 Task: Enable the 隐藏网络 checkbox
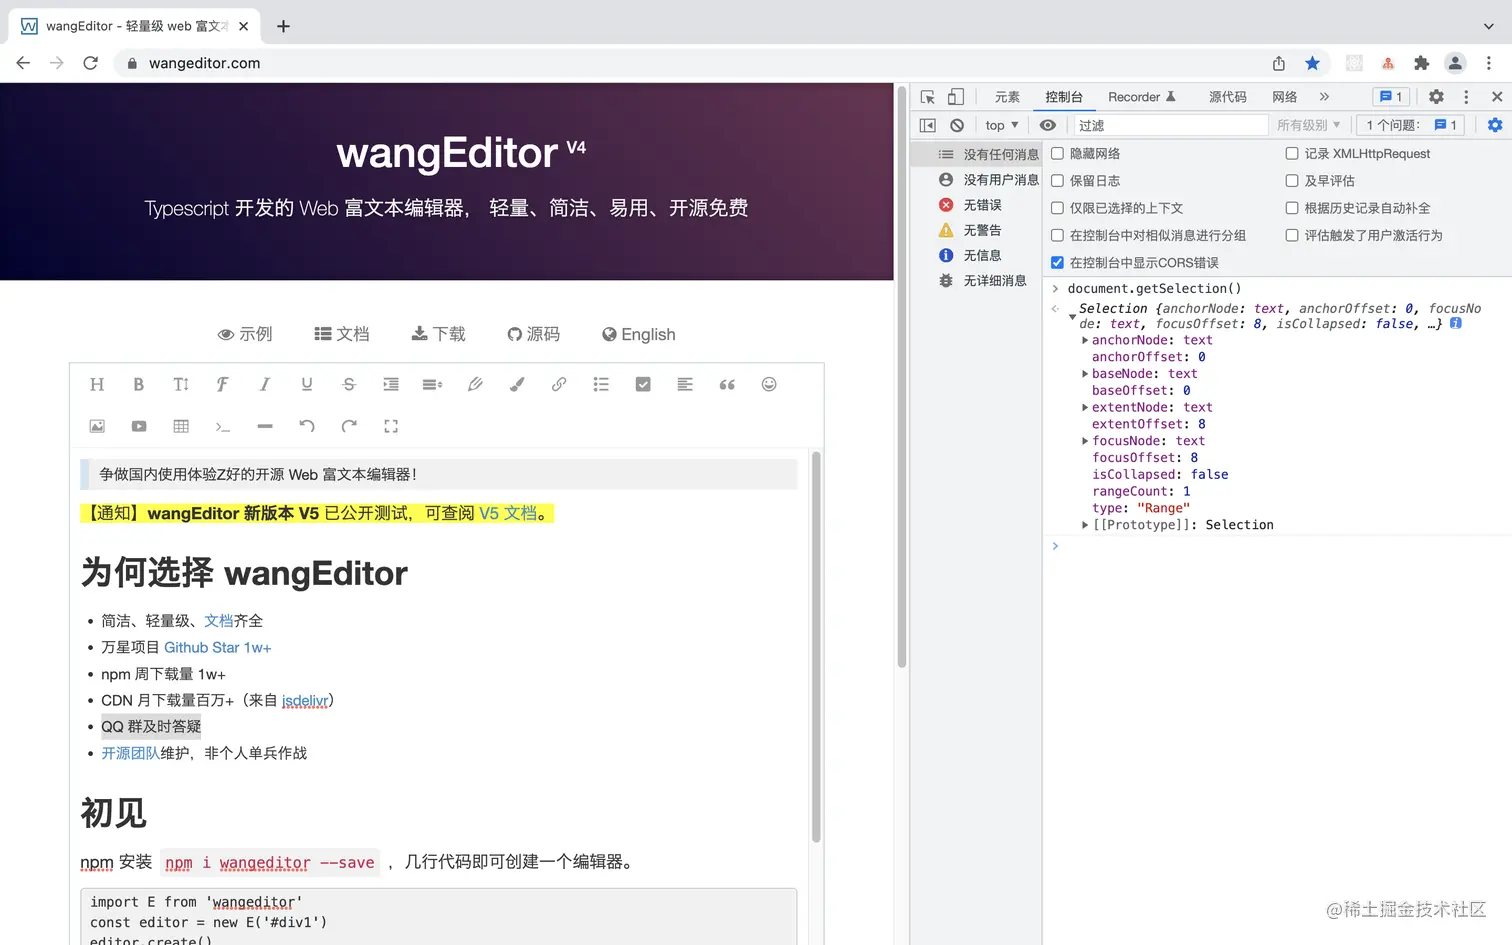pyautogui.click(x=1057, y=154)
